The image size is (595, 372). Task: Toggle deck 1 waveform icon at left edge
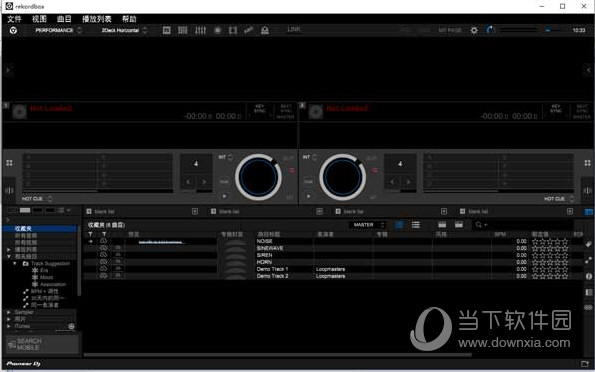[x=9, y=190]
